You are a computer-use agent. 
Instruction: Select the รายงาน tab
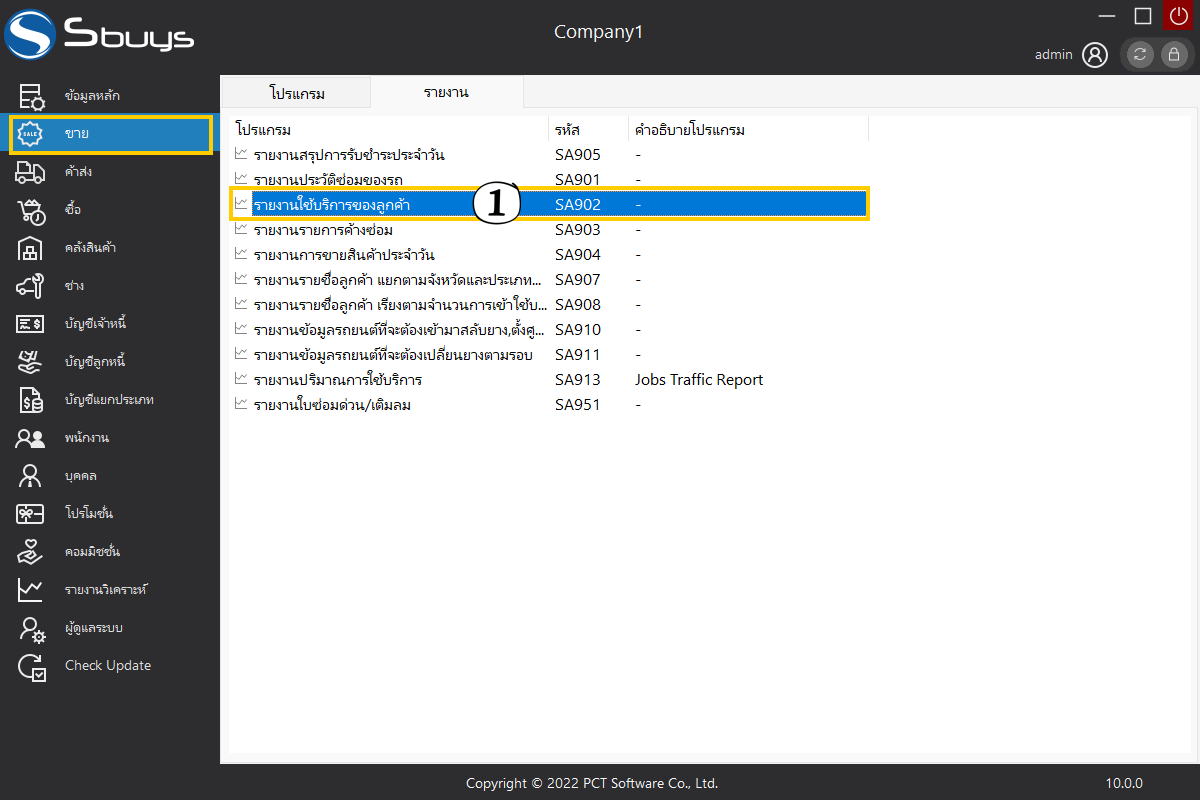click(x=446, y=93)
